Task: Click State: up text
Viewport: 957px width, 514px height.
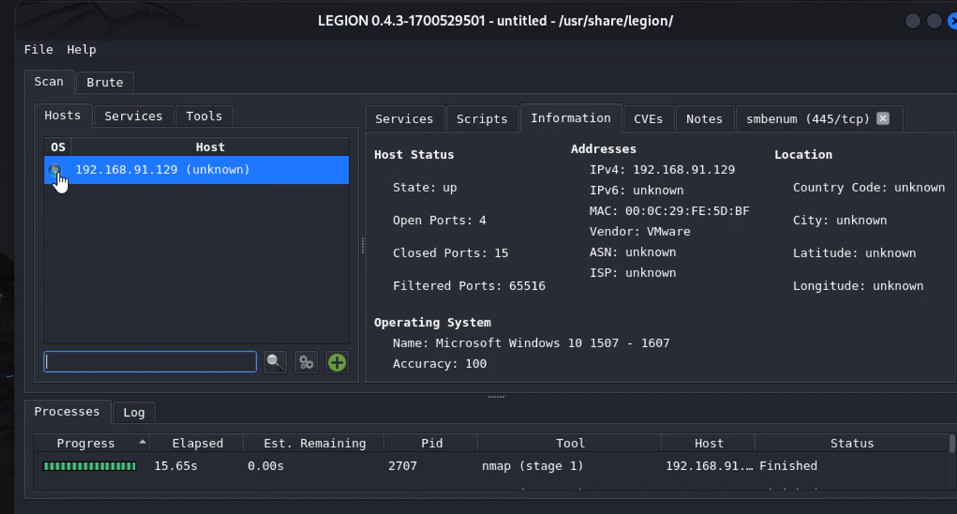Action: [425, 187]
